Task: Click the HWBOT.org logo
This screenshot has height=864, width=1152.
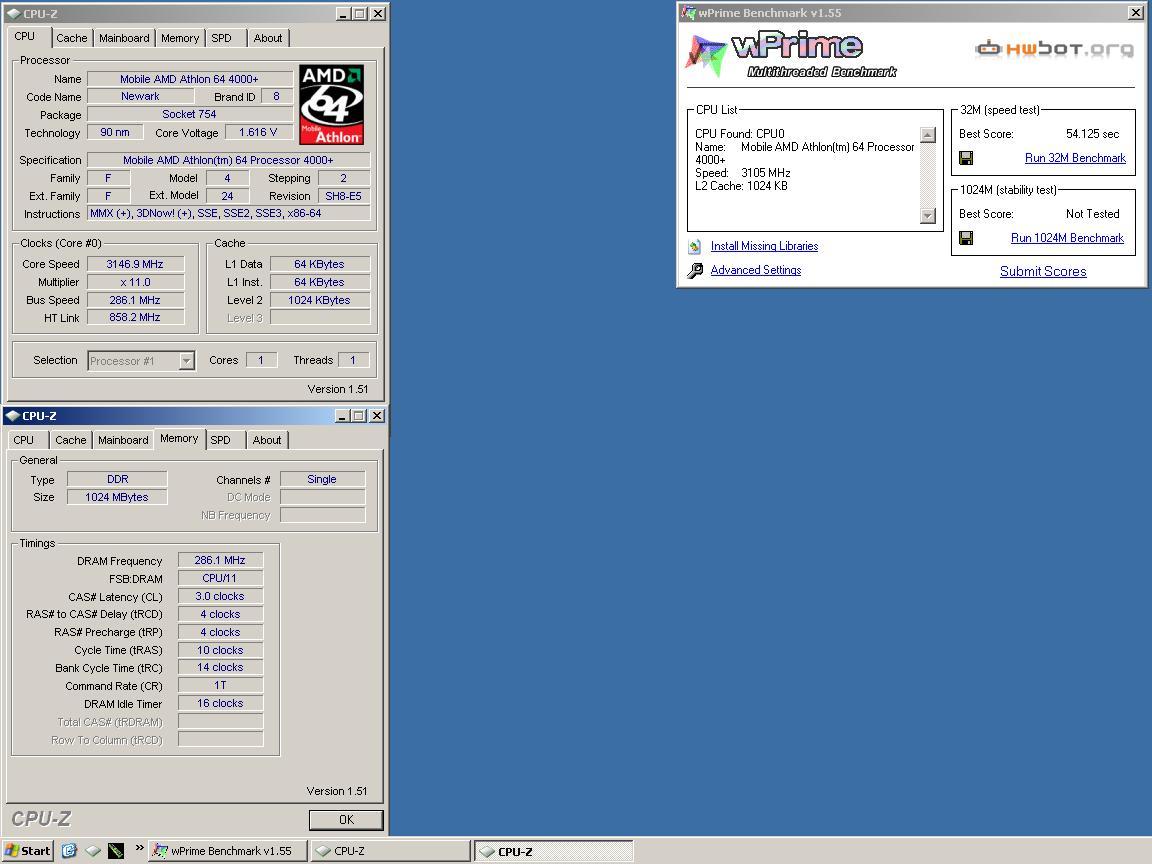Action: (x=1054, y=48)
